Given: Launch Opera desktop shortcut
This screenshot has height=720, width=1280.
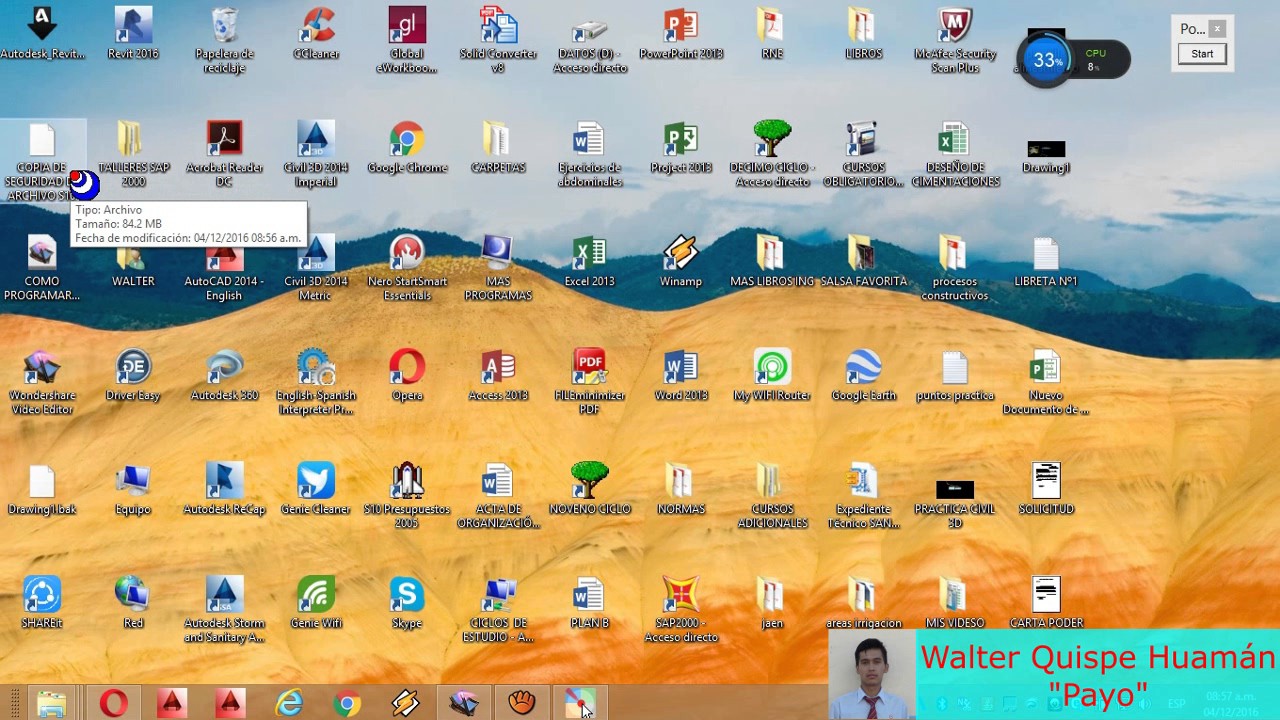Looking at the screenshot, I should click(407, 375).
